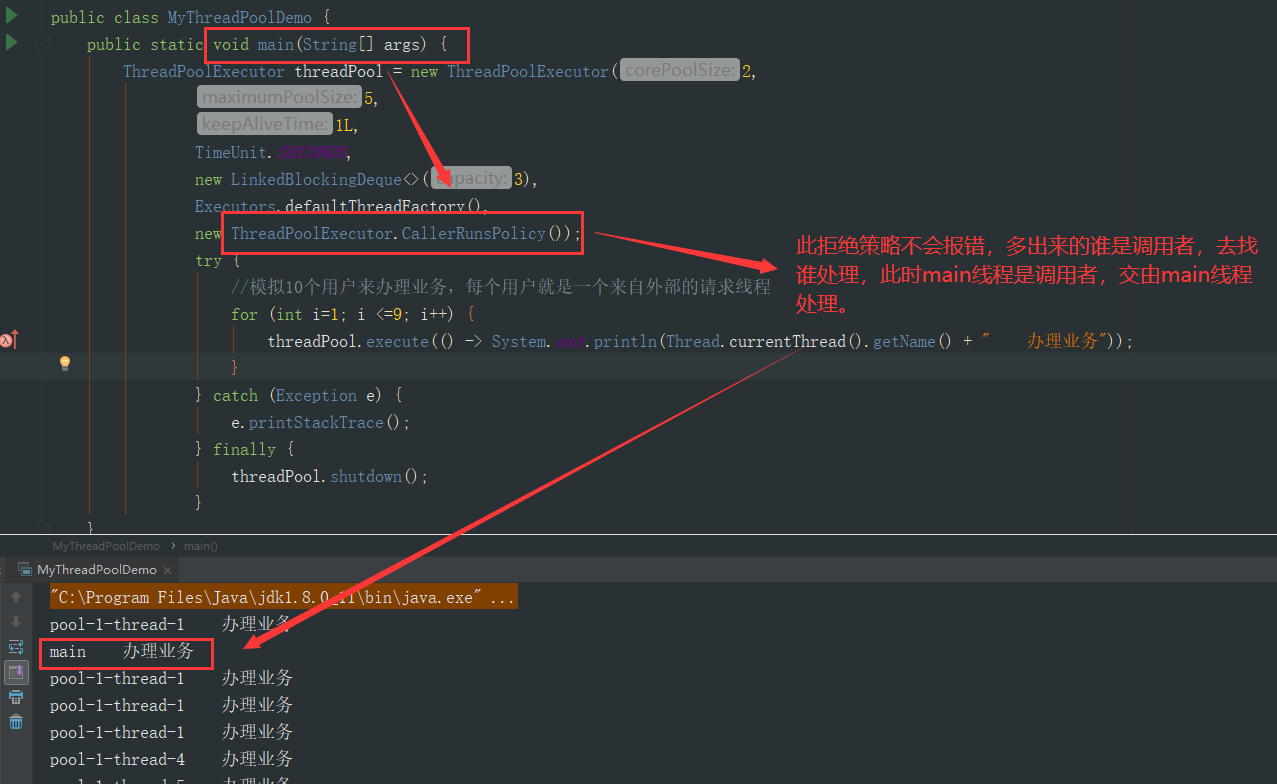This screenshot has height=784, width=1277.
Task: Expand the java.exe command line in console
Action: coord(284,598)
